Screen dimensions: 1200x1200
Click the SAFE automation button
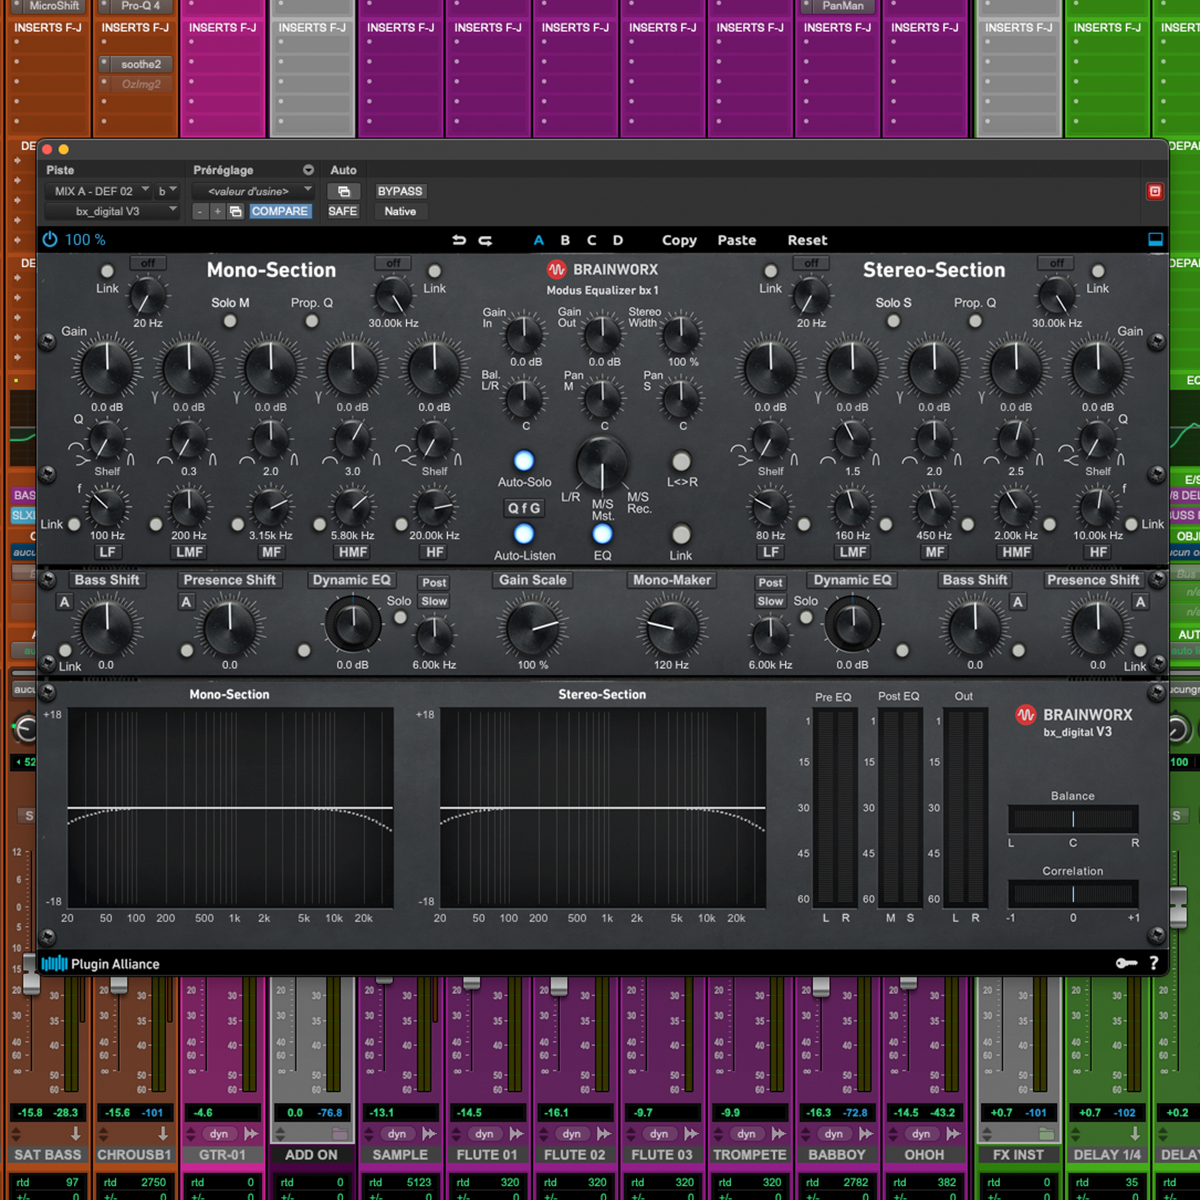pos(343,211)
